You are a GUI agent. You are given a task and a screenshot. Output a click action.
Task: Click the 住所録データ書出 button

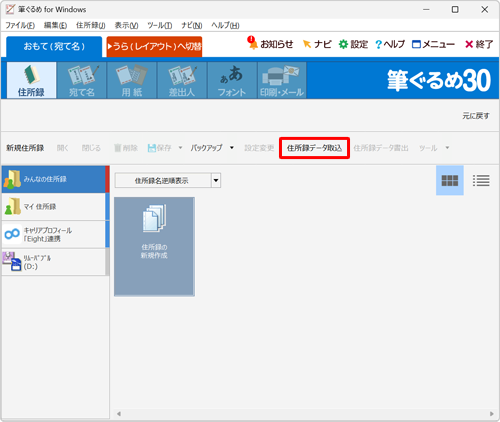pos(381,148)
